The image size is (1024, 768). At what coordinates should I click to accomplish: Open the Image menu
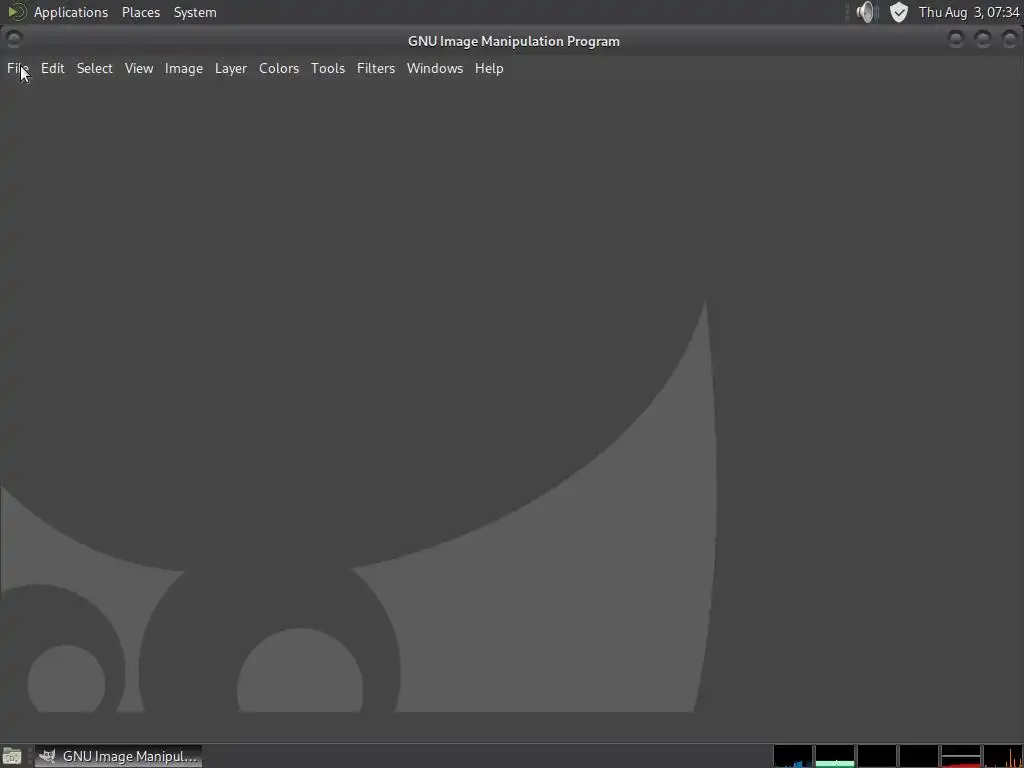[184, 68]
